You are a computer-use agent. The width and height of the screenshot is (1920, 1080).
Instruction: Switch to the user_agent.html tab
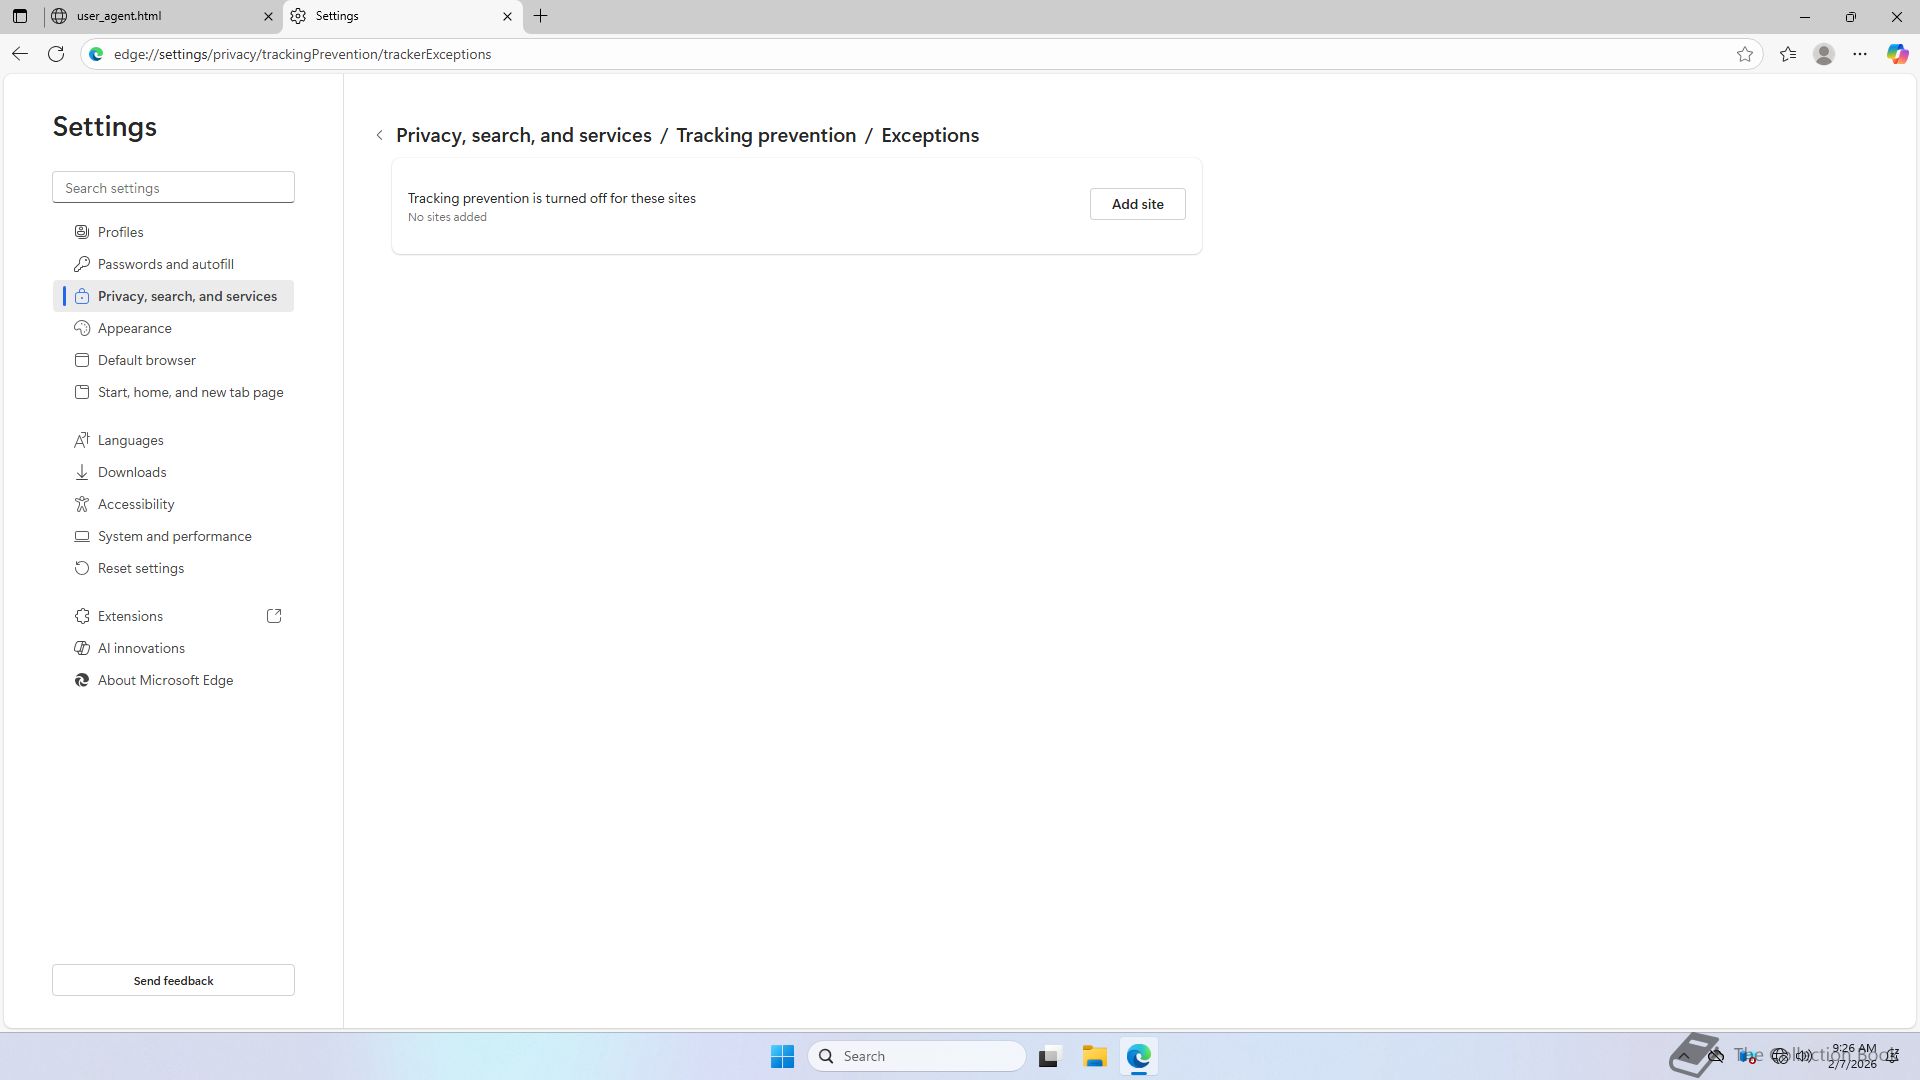150,16
